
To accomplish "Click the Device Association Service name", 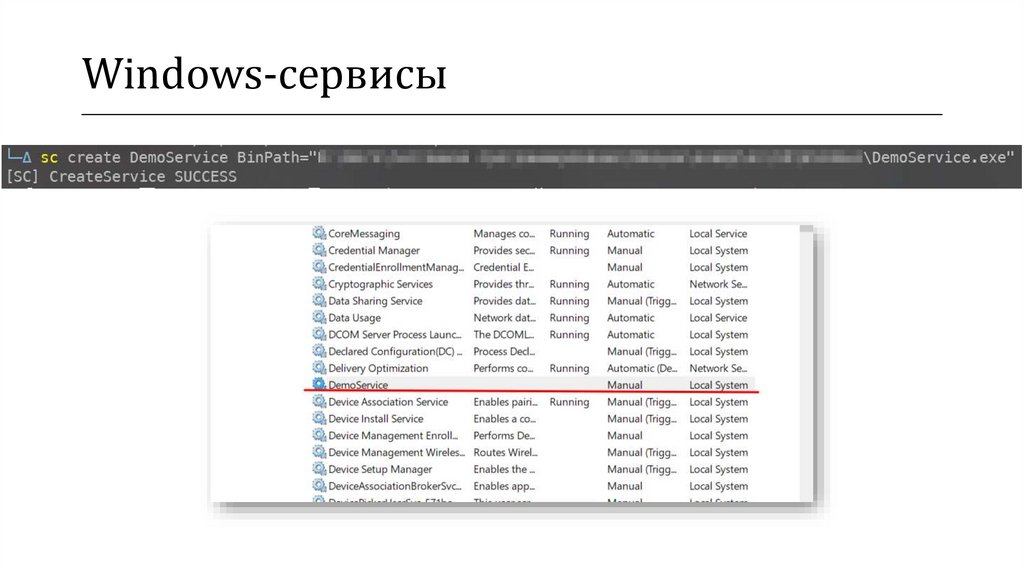I will [x=388, y=402].
